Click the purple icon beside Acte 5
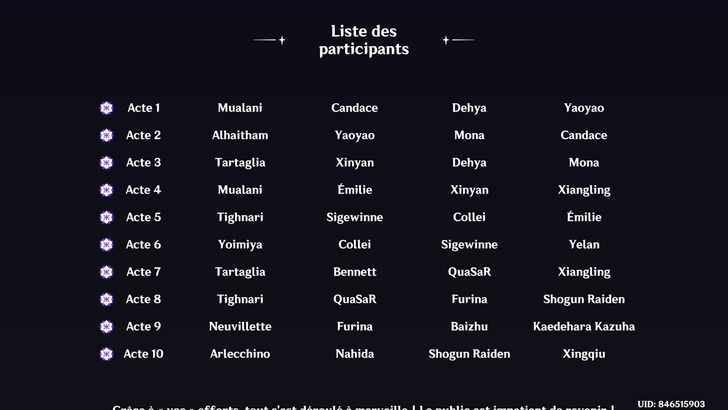 click(x=107, y=217)
